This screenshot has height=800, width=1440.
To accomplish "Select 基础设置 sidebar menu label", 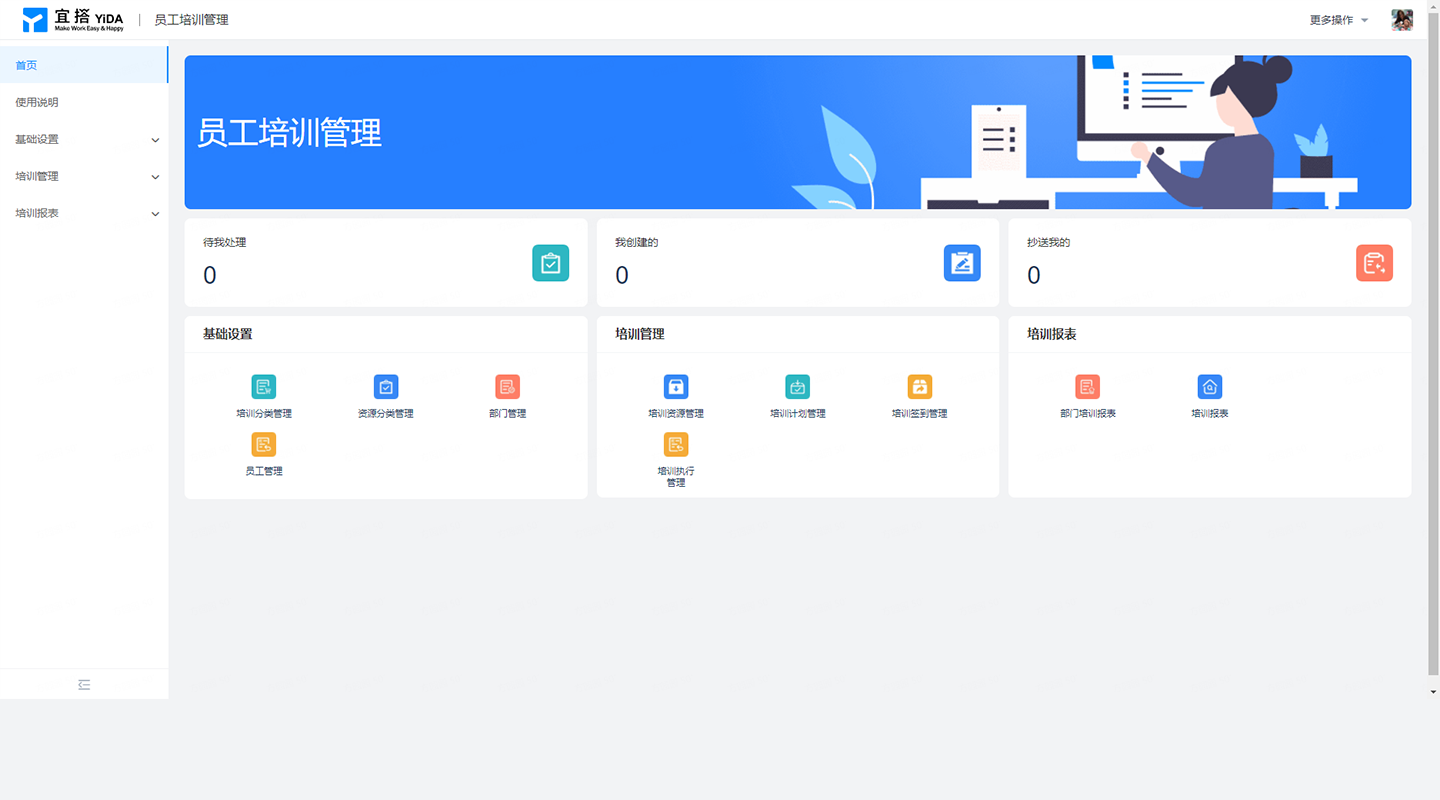I will (x=37, y=139).
